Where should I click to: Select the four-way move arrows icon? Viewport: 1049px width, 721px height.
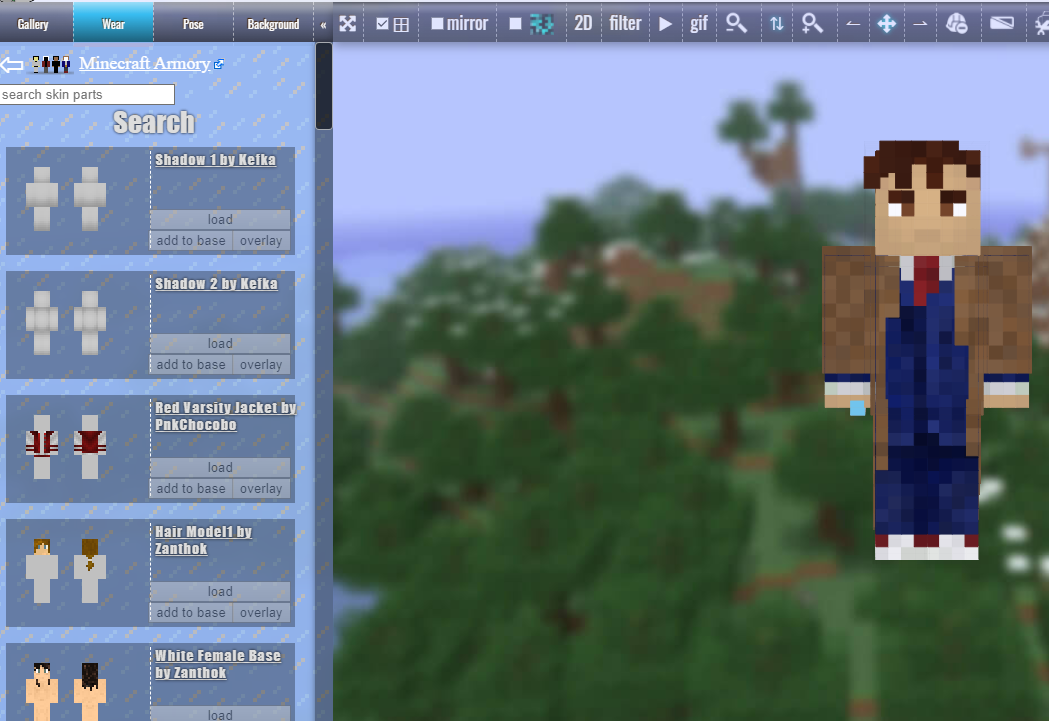click(887, 24)
